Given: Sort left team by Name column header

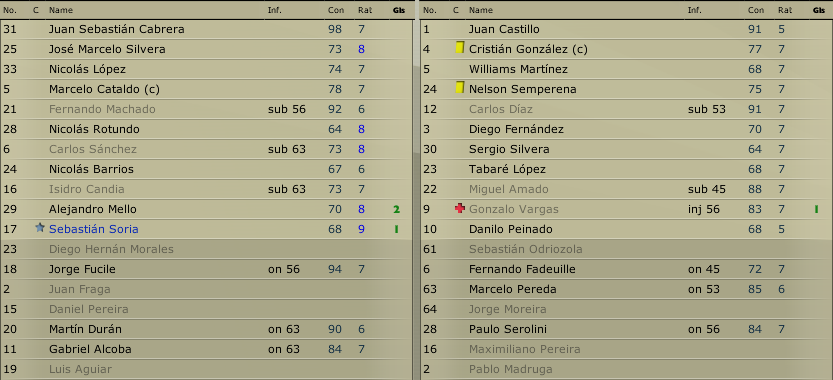Looking at the screenshot, I should (x=61, y=10).
